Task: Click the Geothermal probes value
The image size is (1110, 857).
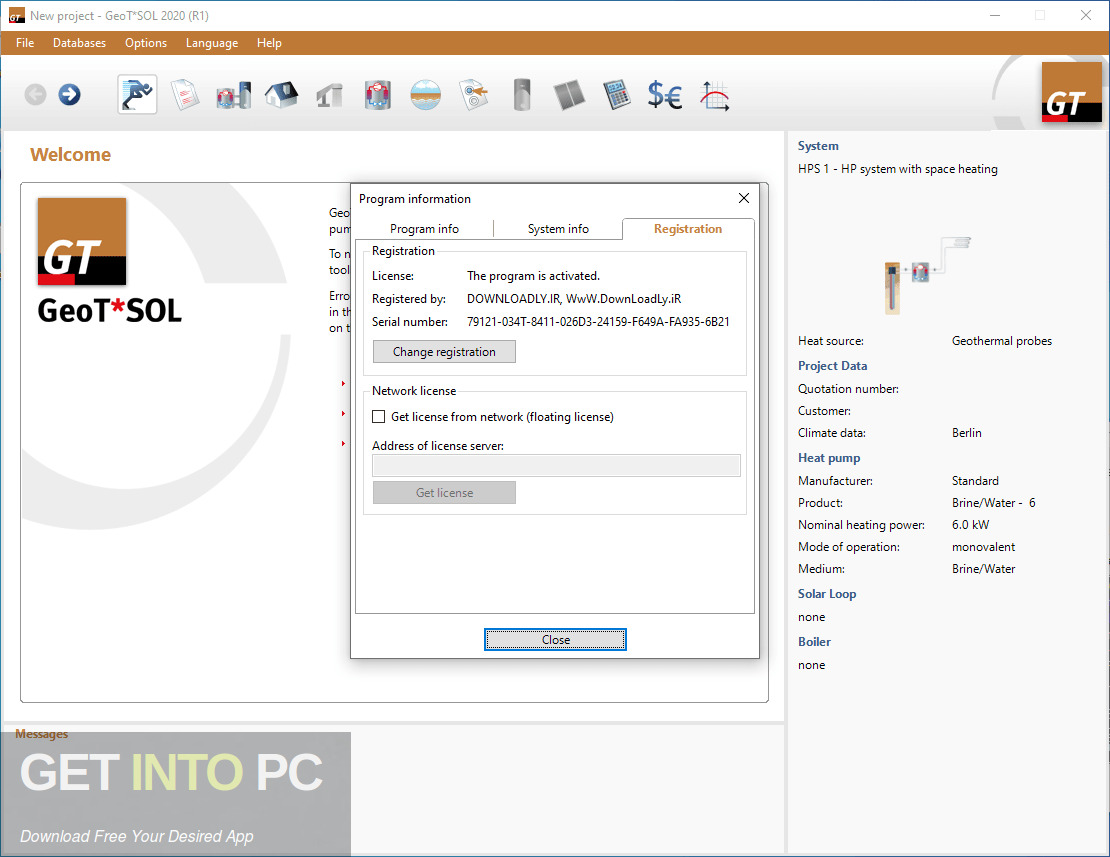Action: click(x=1002, y=341)
